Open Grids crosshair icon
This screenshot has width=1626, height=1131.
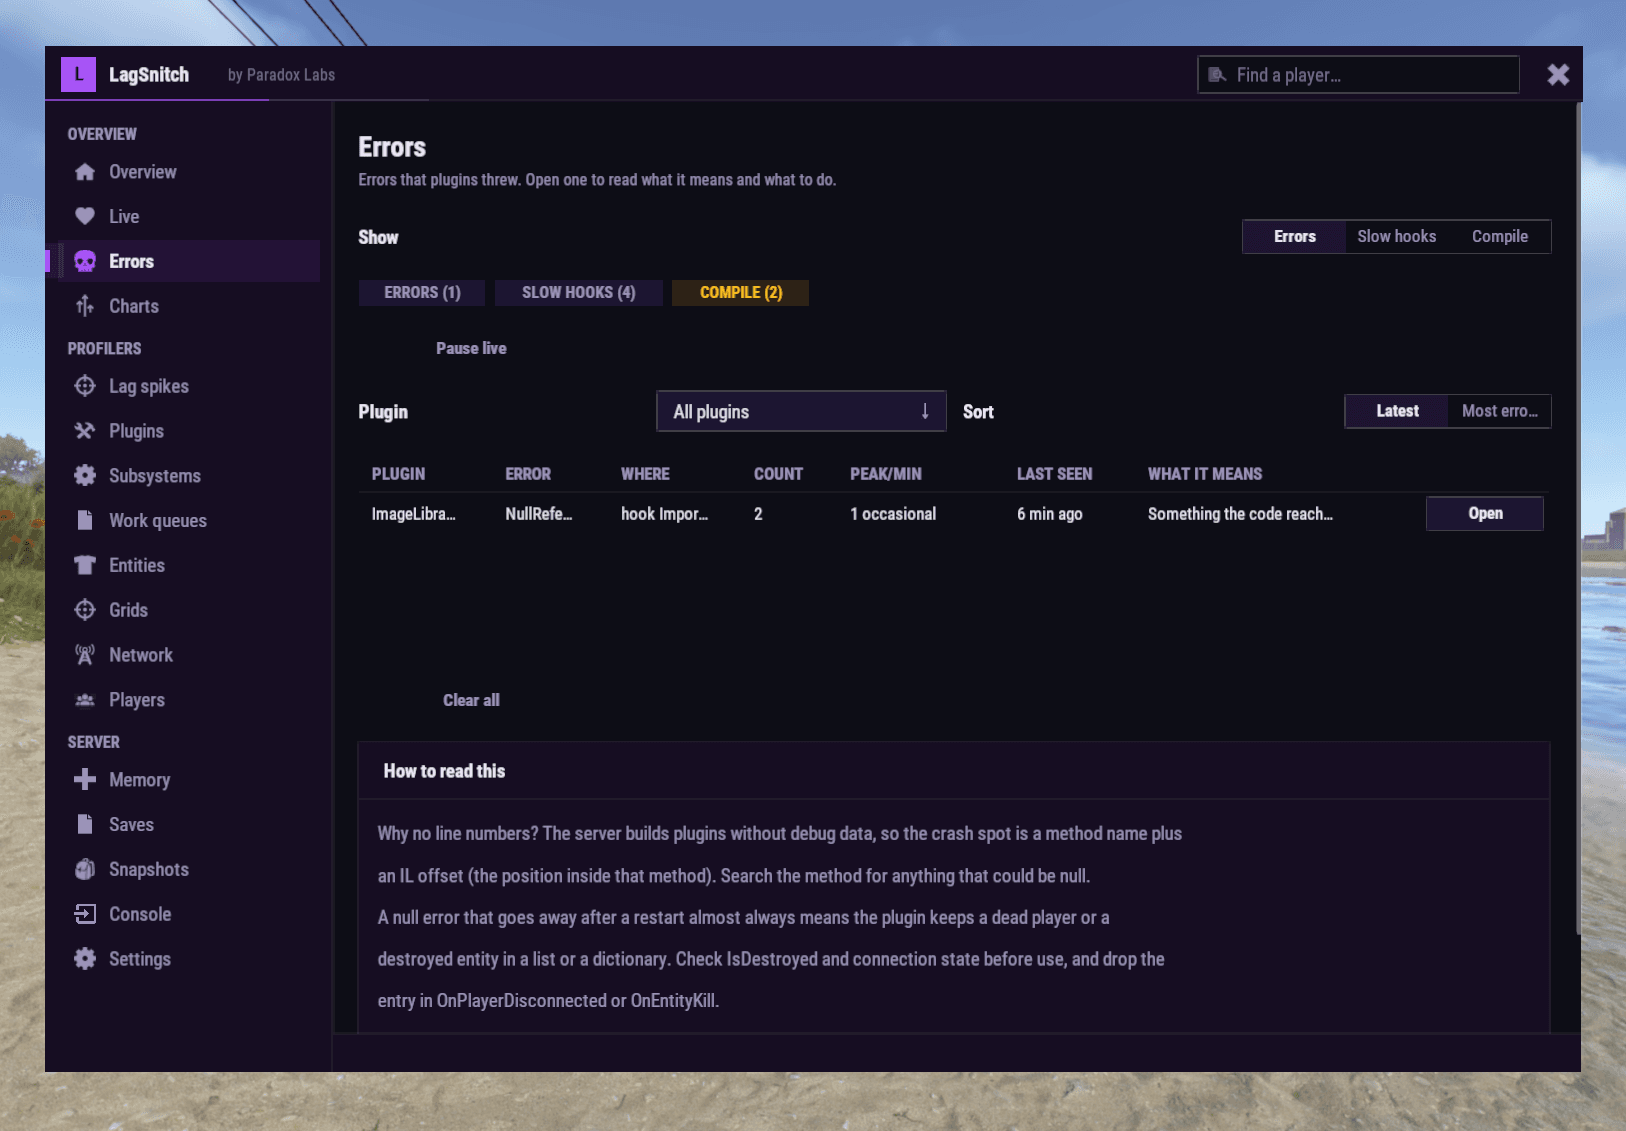click(x=85, y=610)
